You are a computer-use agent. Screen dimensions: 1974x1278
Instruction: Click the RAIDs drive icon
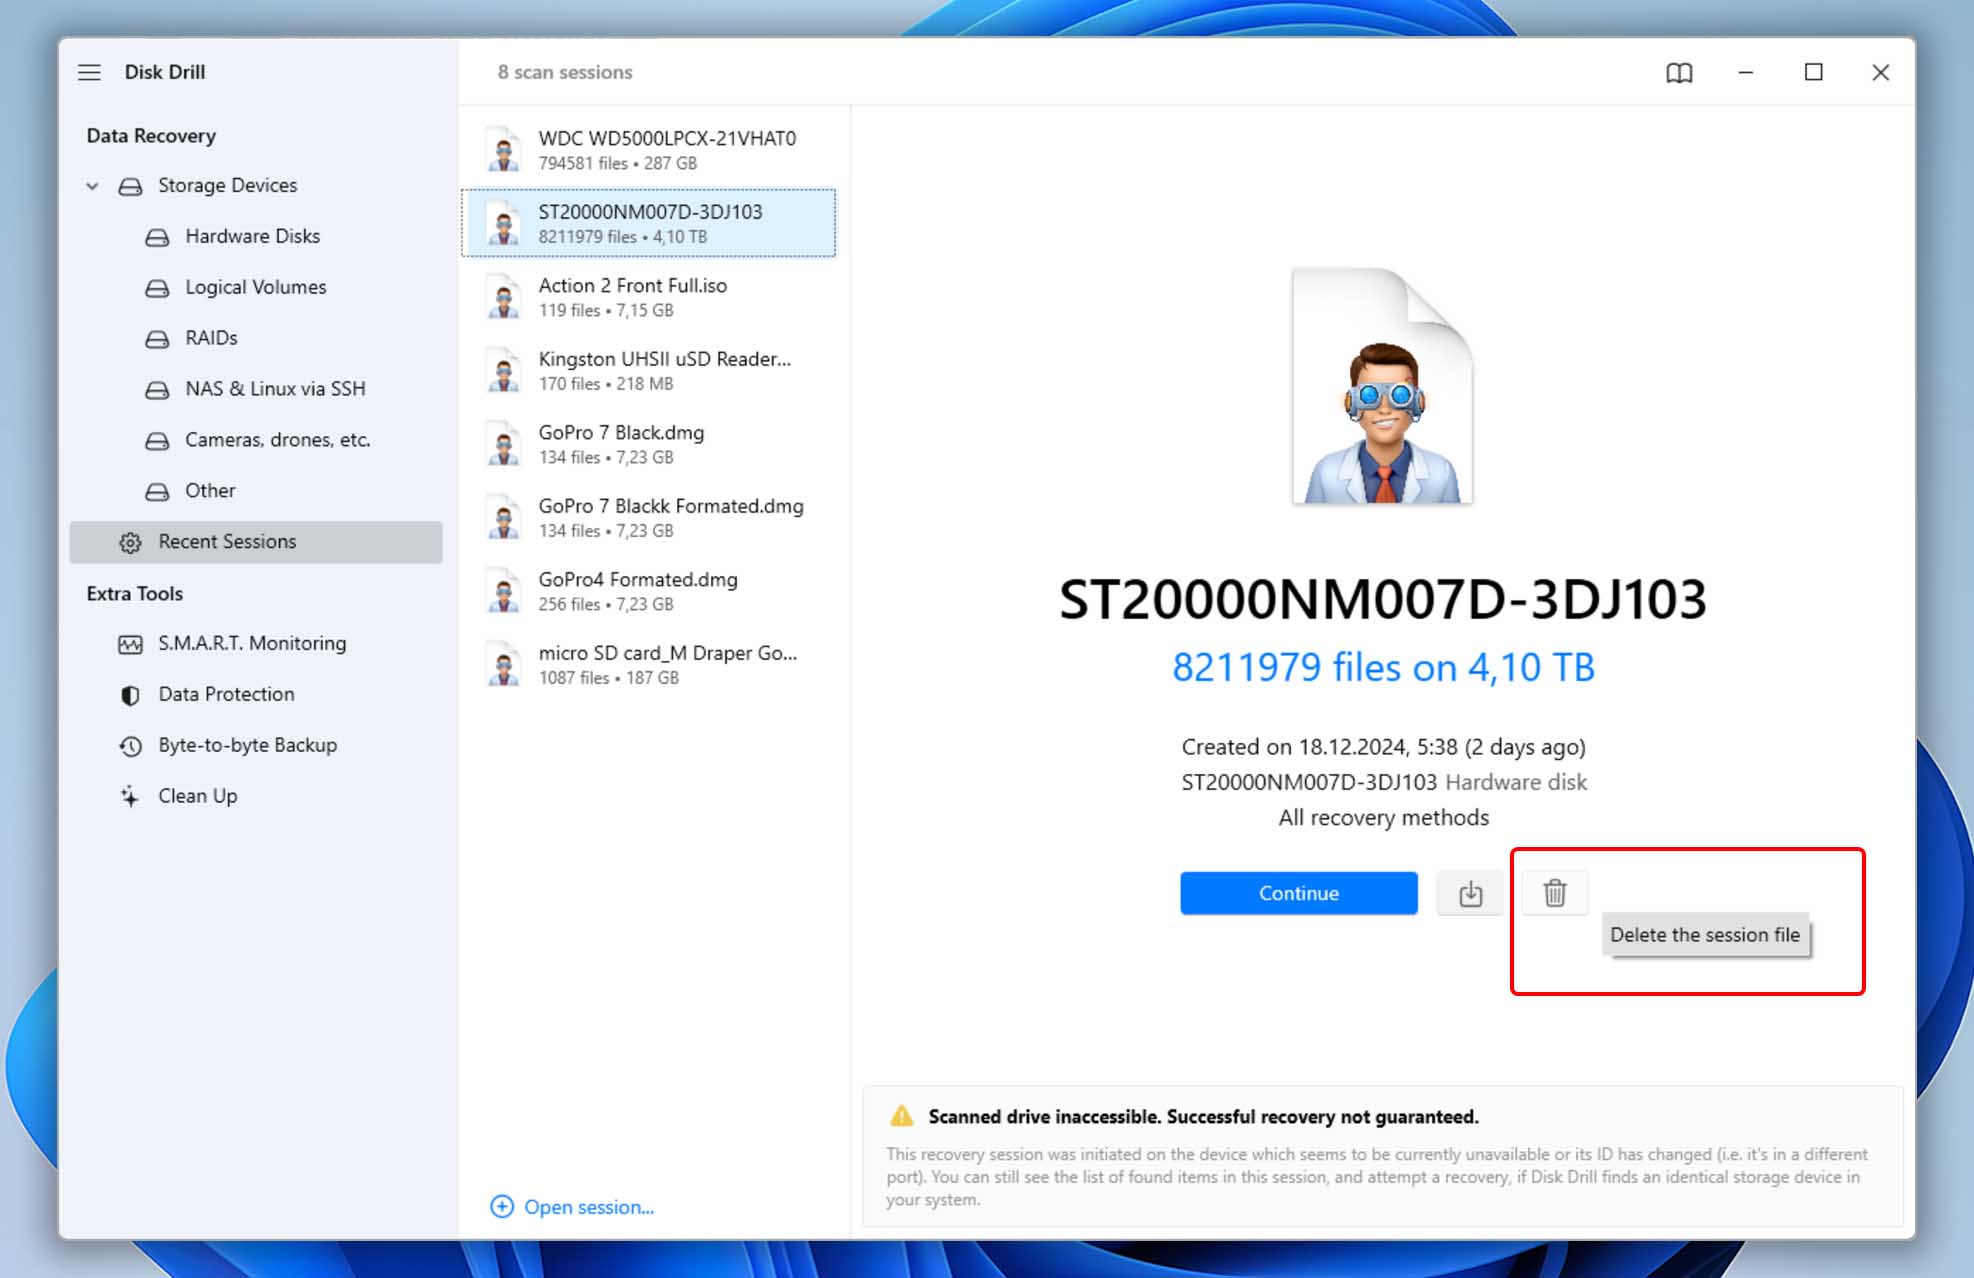[x=157, y=339]
